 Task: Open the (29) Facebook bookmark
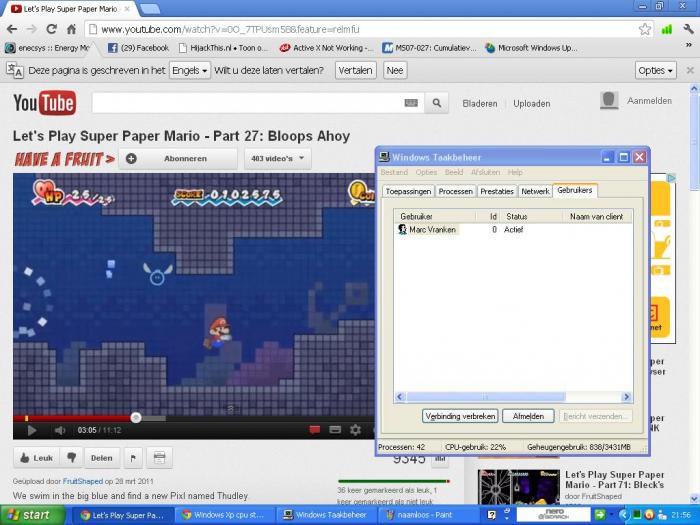pyautogui.click(x=139, y=48)
